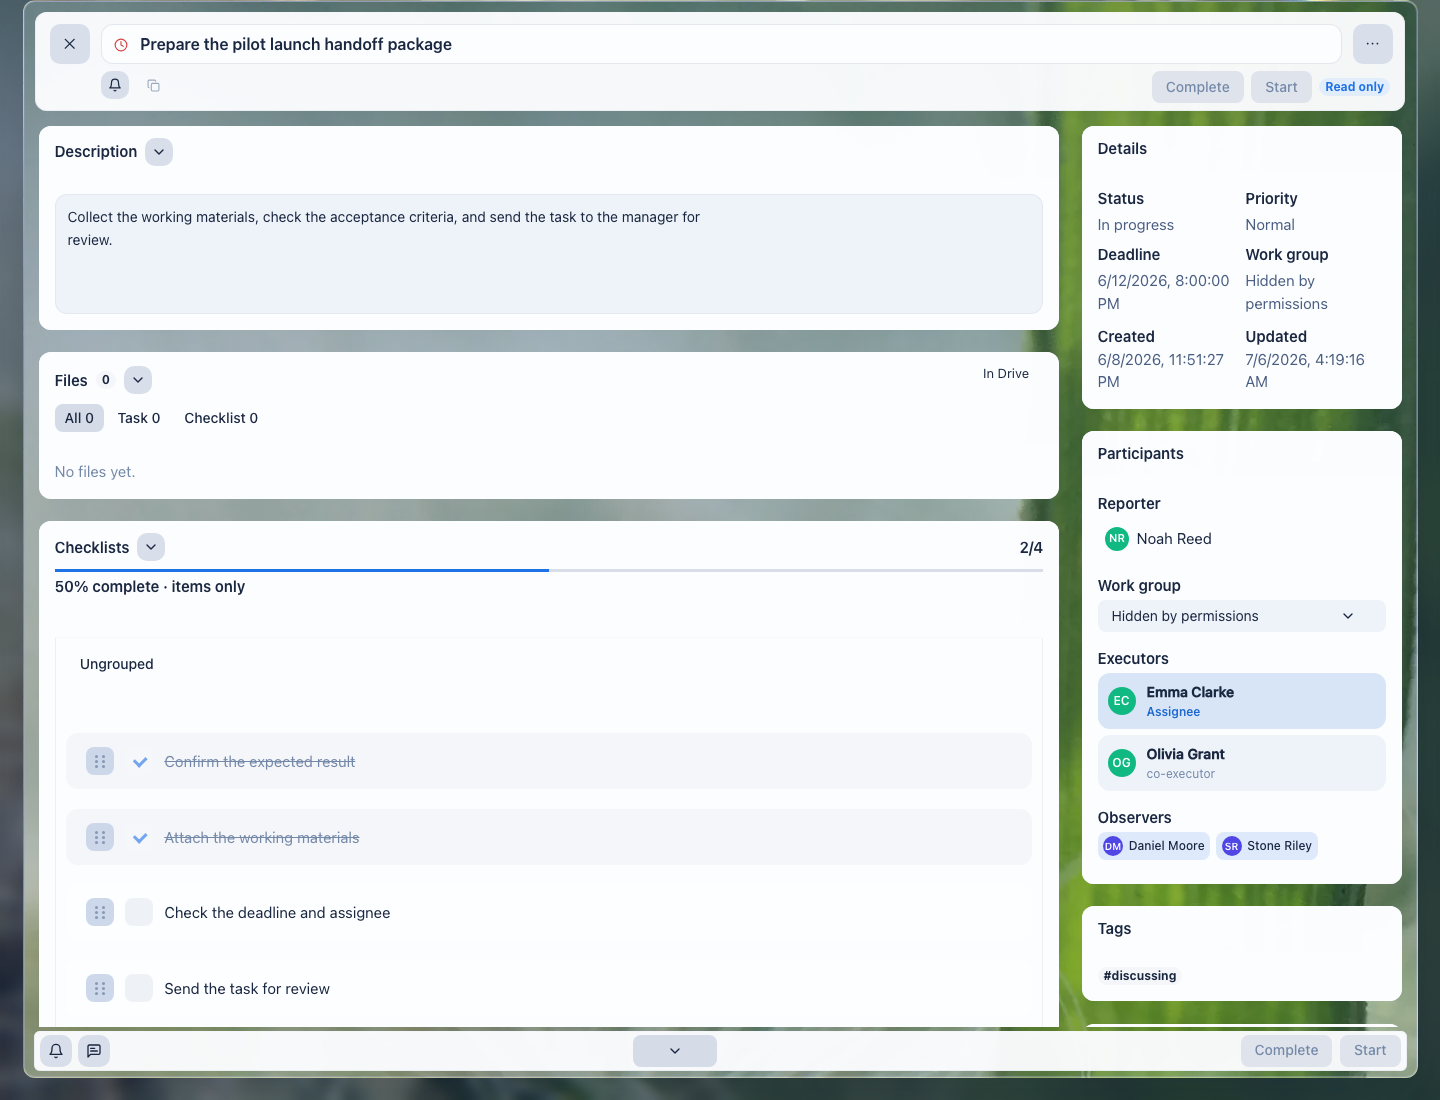The image size is (1440, 1100).
Task: Click the comments icon in the bottom bar
Action: [x=94, y=1050]
